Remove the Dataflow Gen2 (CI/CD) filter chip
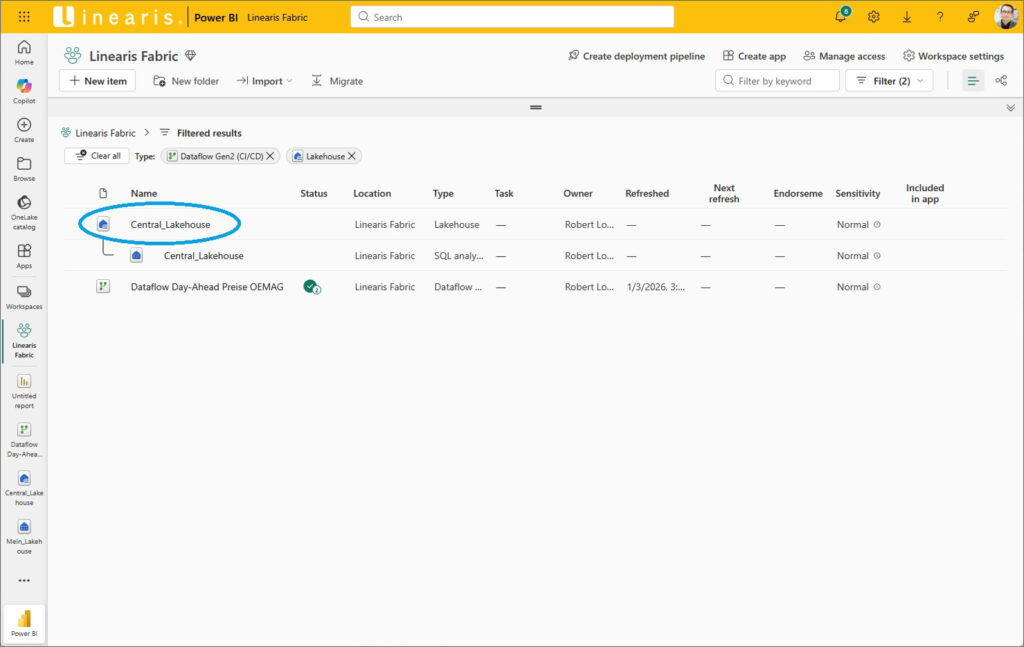Image resolution: width=1024 pixels, height=647 pixels. pyautogui.click(x=270, y=156)
